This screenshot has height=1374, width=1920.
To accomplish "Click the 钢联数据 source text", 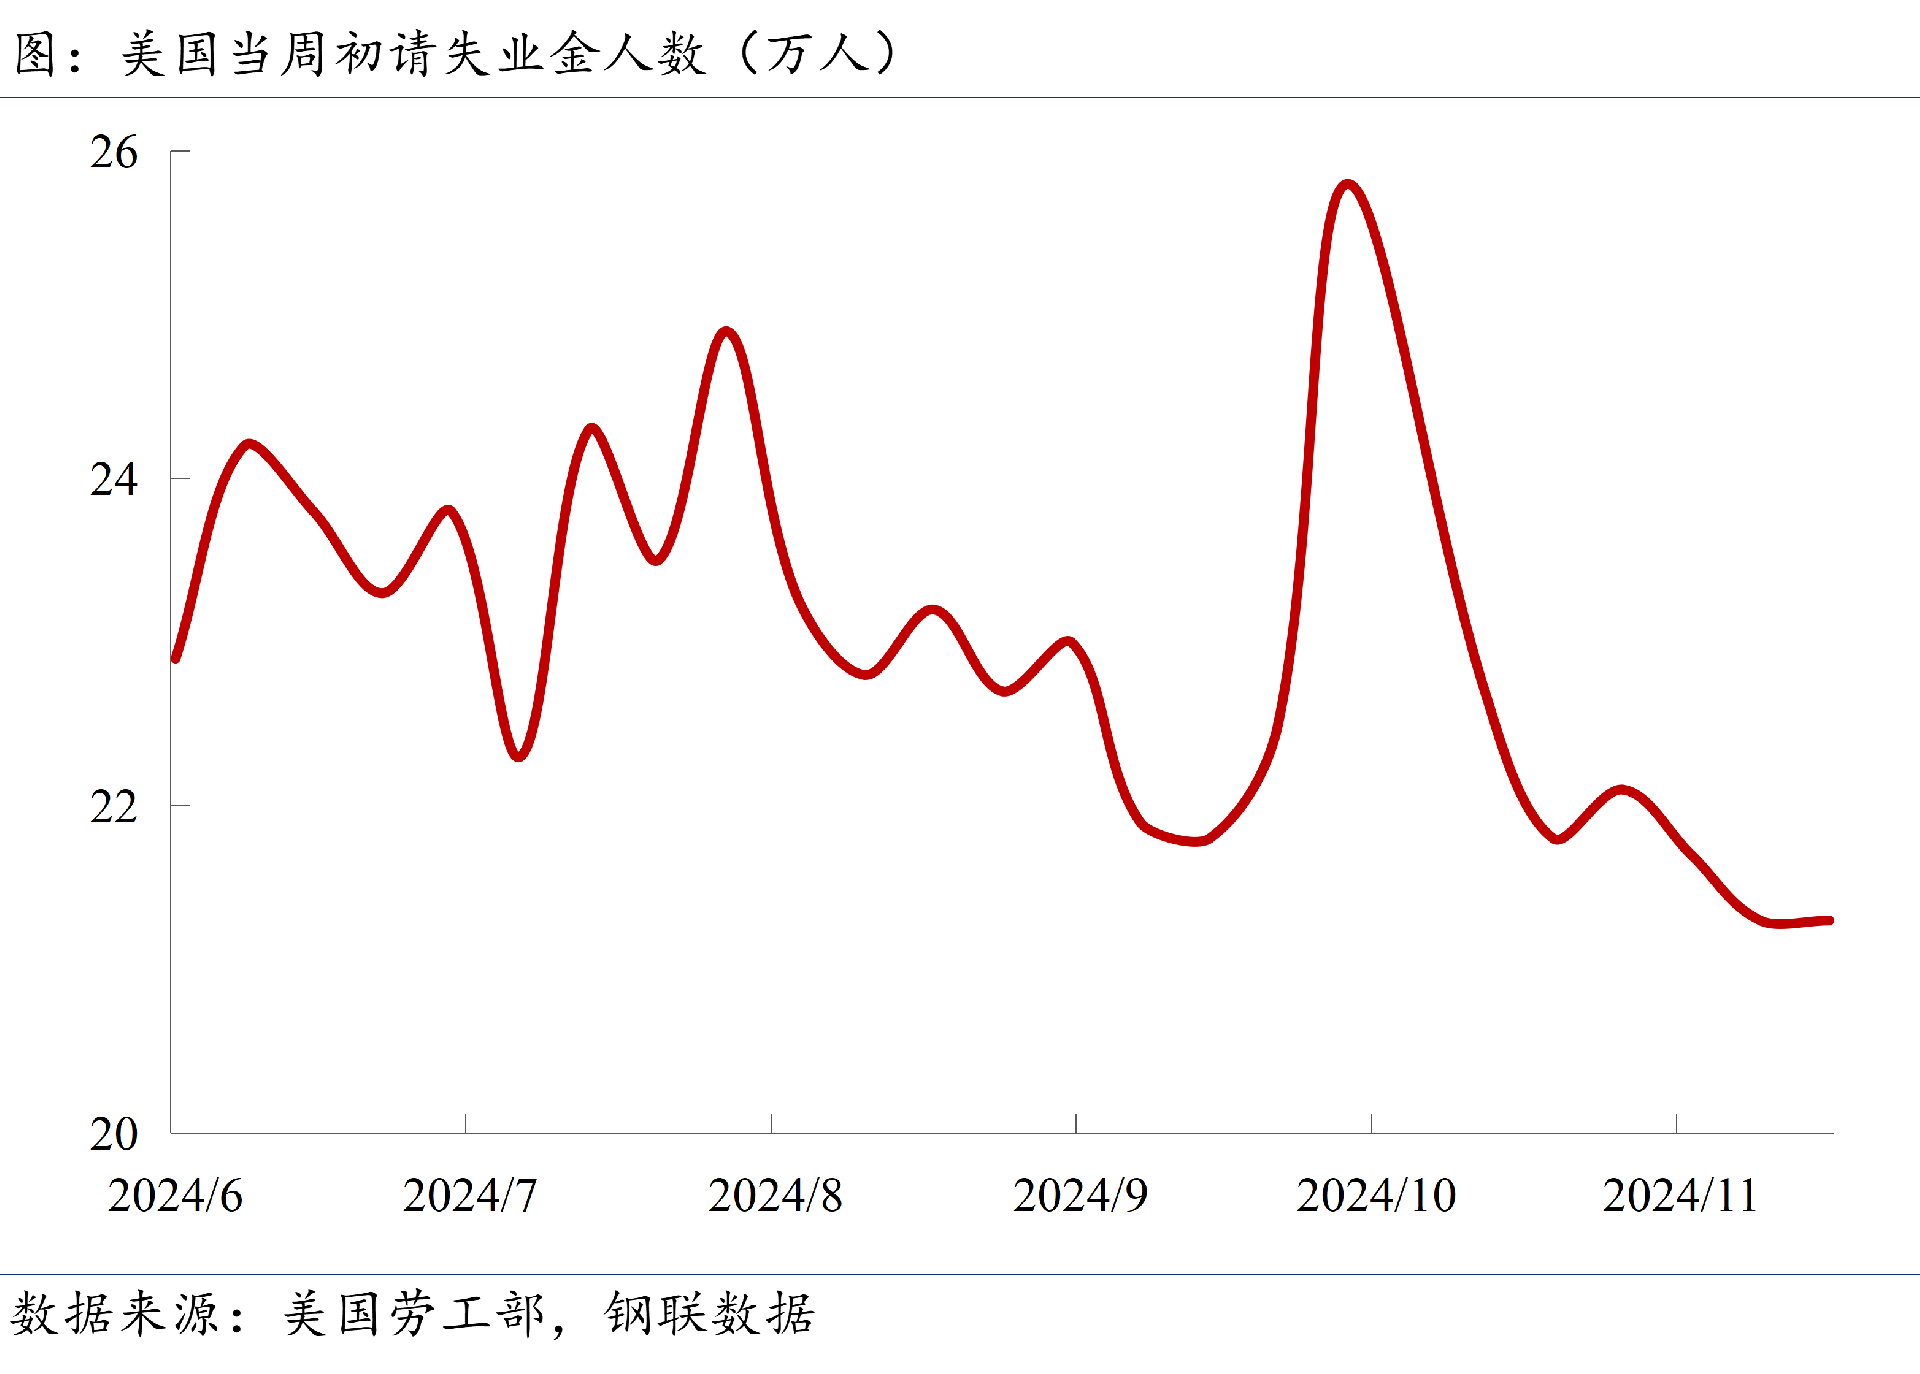I will 710,1314.
